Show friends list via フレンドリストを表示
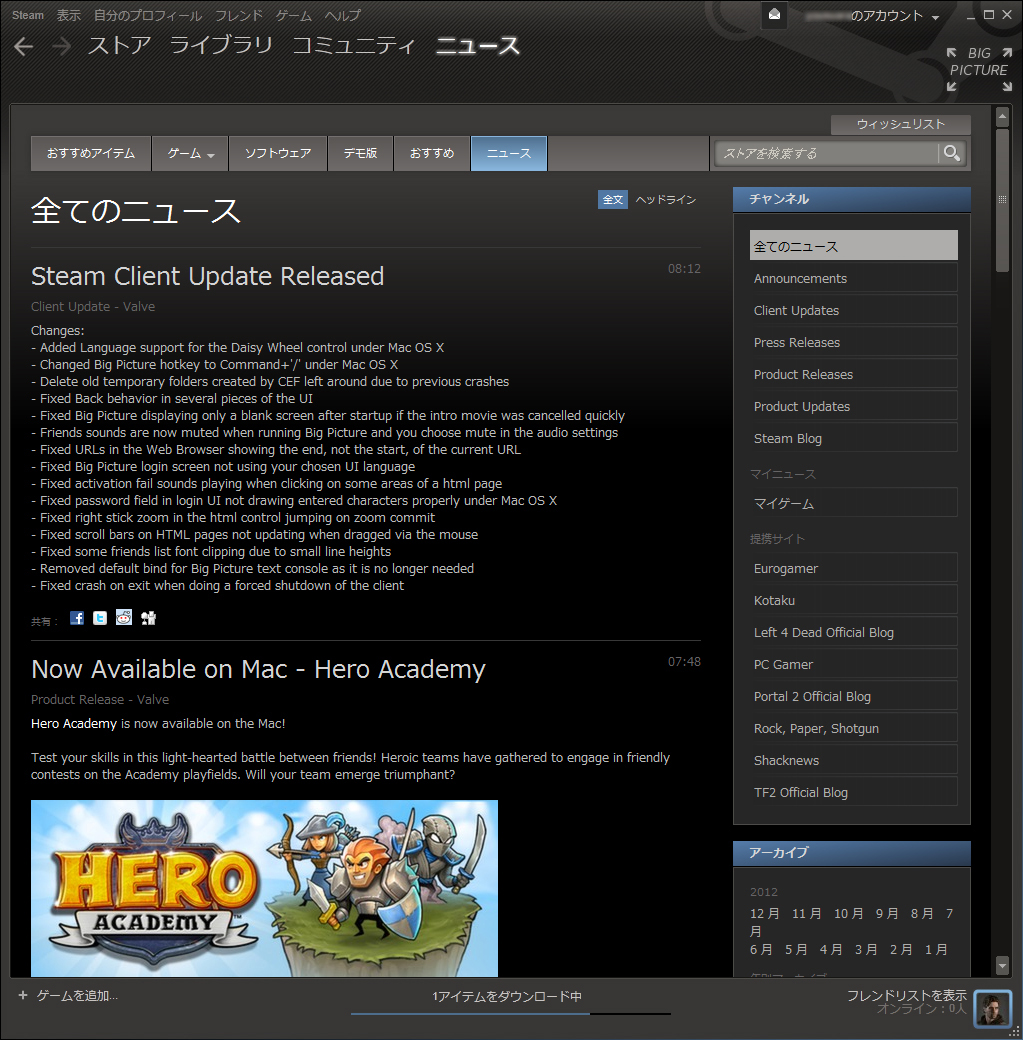Screen dimensions: 1023x1040 (x=906, y=995)
